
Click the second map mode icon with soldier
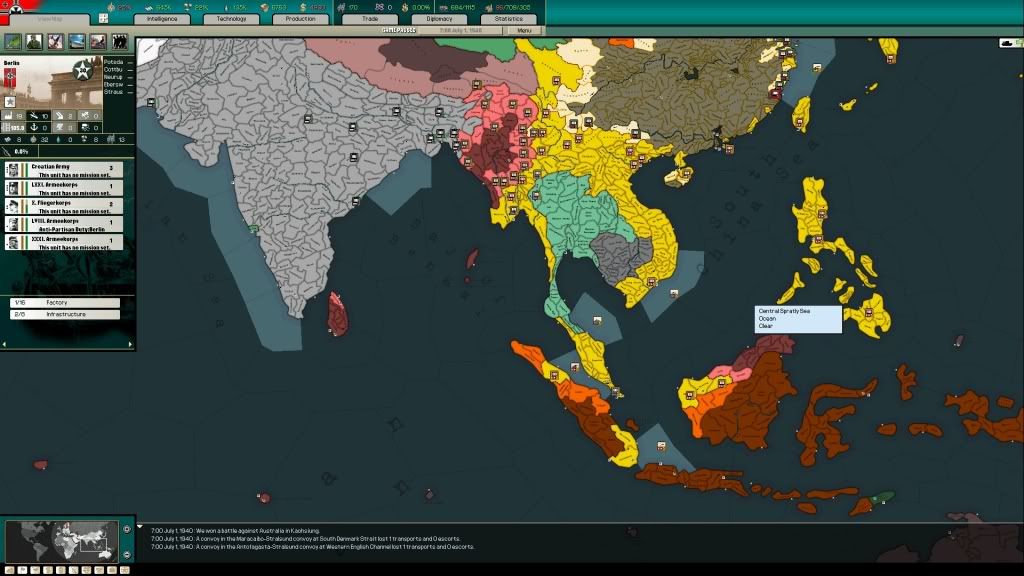tap(35, 42)
